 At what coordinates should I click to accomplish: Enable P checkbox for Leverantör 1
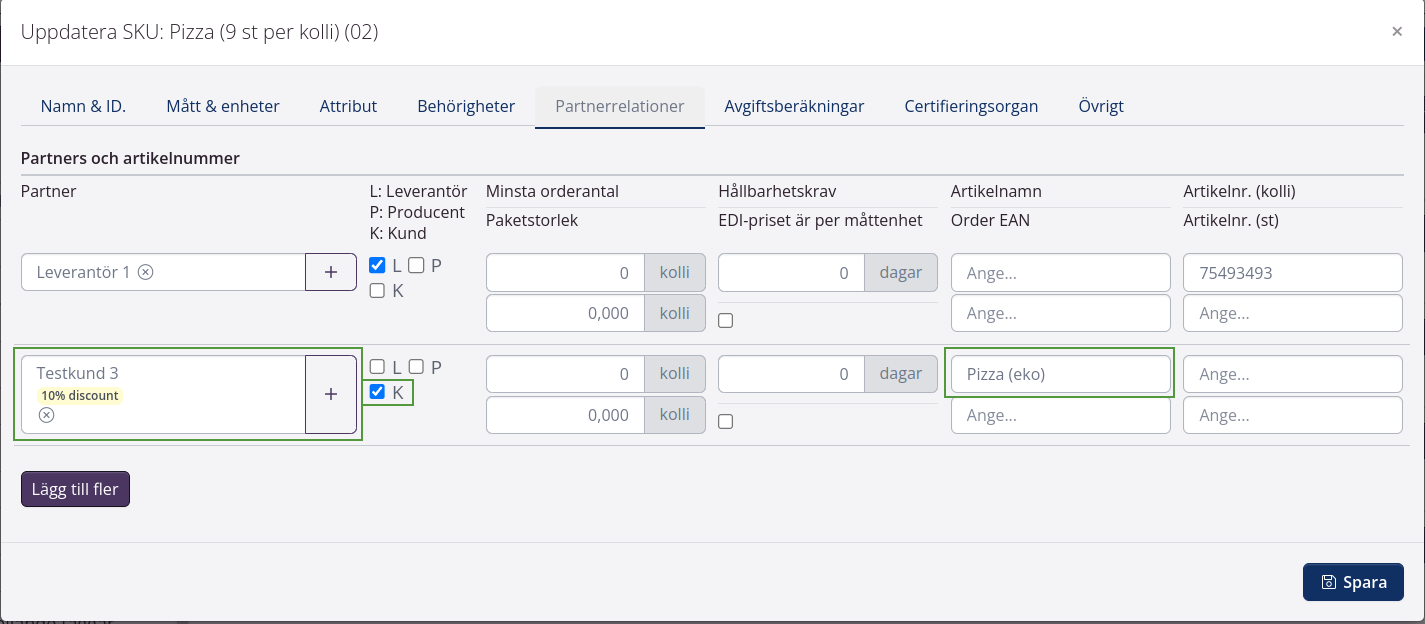[416, 265]
